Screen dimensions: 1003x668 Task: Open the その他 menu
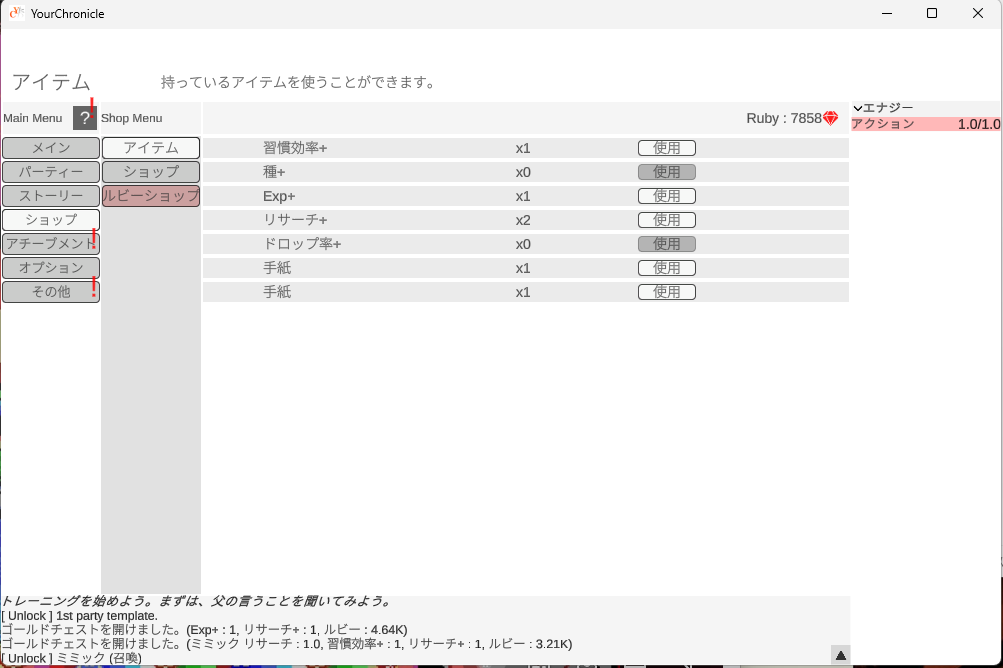pos(51,292)
